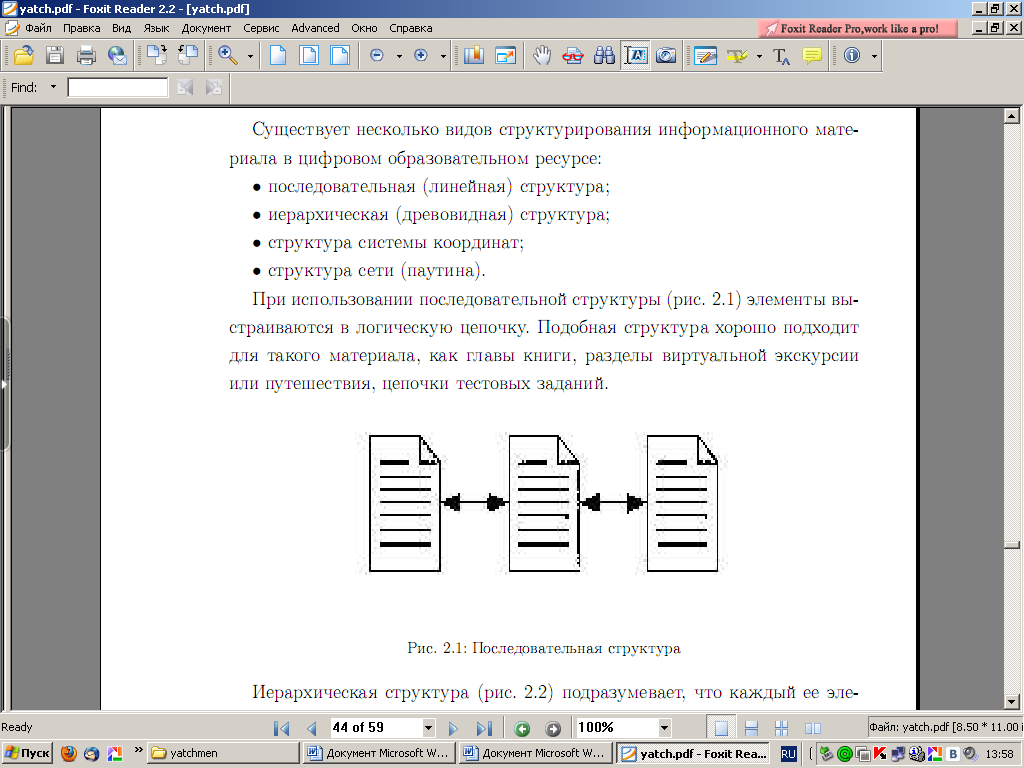Open the Сервис menu
The image size is (1024, 768).
pyautogui.click(x=261, y=28)
